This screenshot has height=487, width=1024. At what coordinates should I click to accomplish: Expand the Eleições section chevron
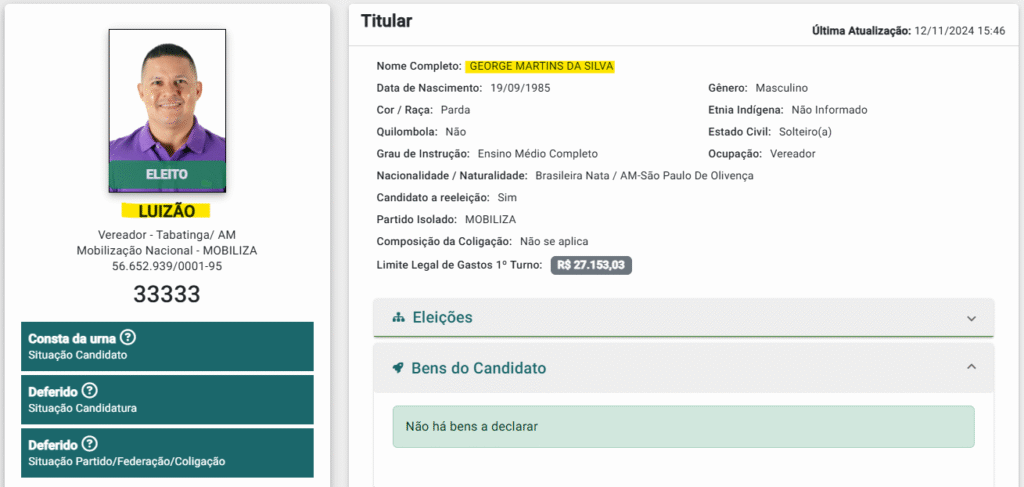pyautogui.click(x=970, y=318)
